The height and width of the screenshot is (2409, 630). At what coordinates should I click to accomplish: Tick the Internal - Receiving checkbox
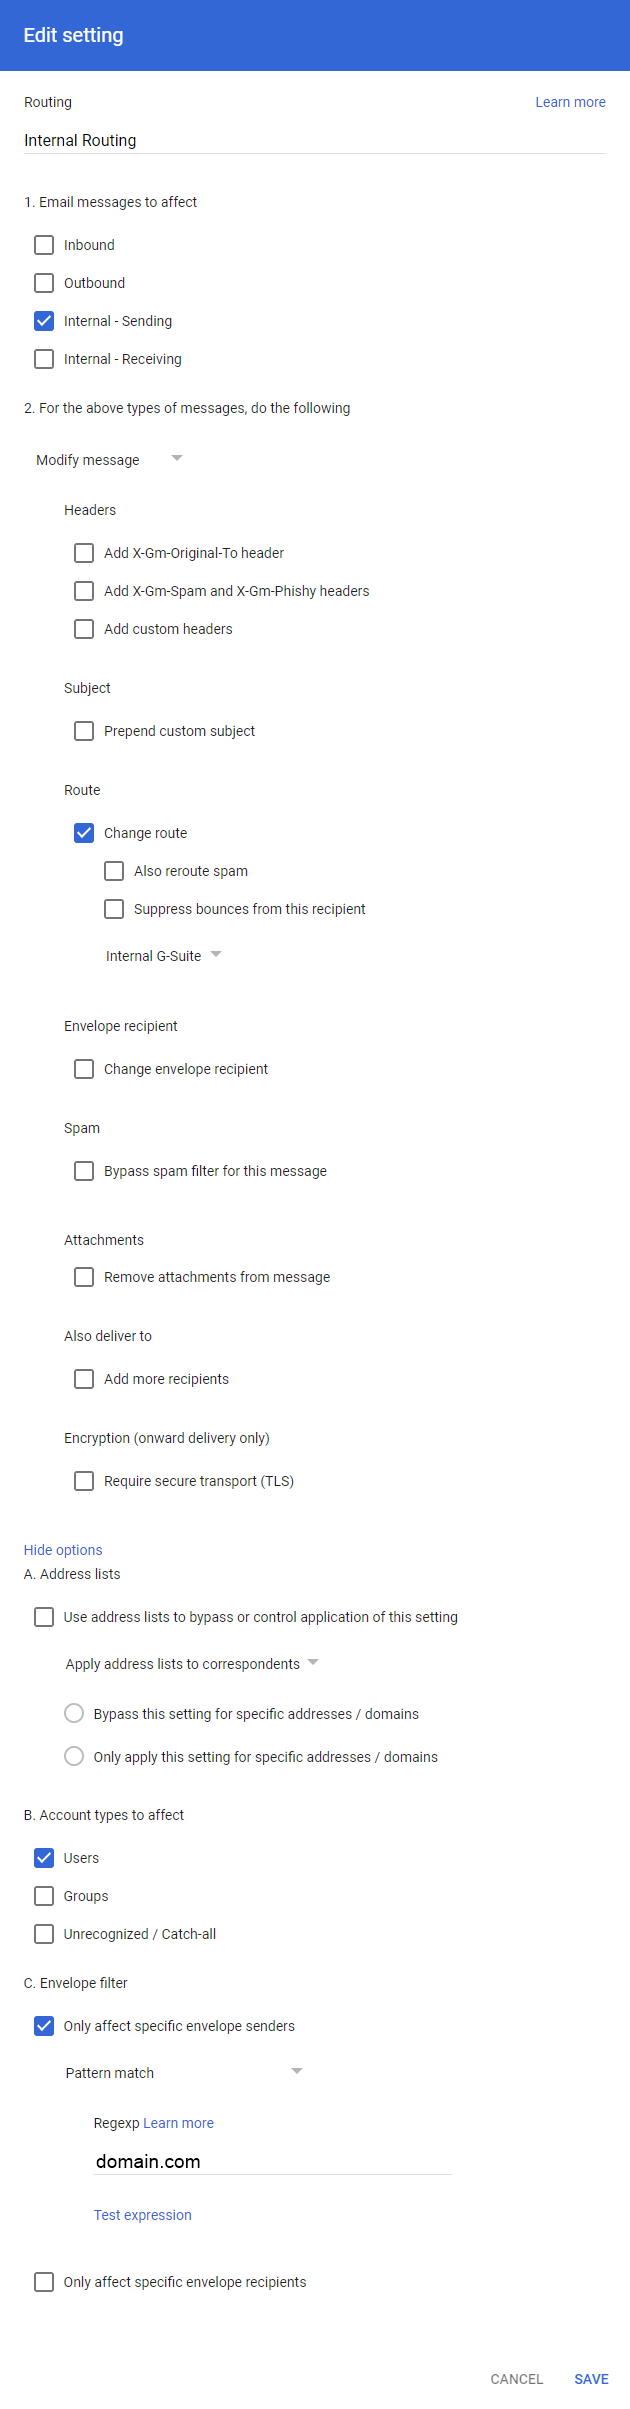tap(44, 359)
